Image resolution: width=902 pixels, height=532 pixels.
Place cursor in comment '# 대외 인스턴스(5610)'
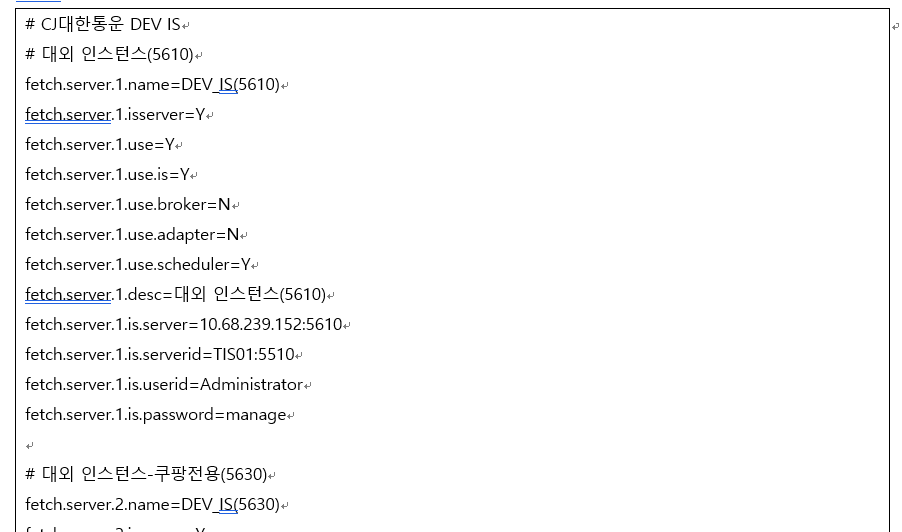click(x=109, y=55)
